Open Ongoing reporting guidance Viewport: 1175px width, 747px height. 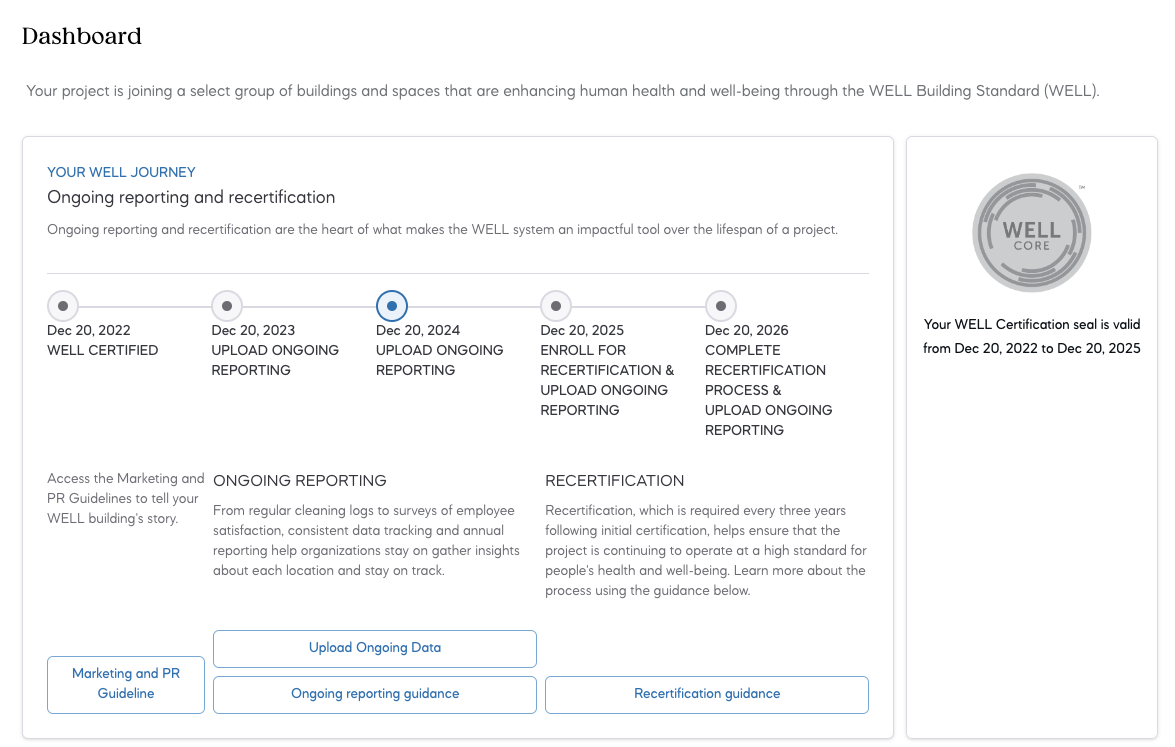(375, 695)
